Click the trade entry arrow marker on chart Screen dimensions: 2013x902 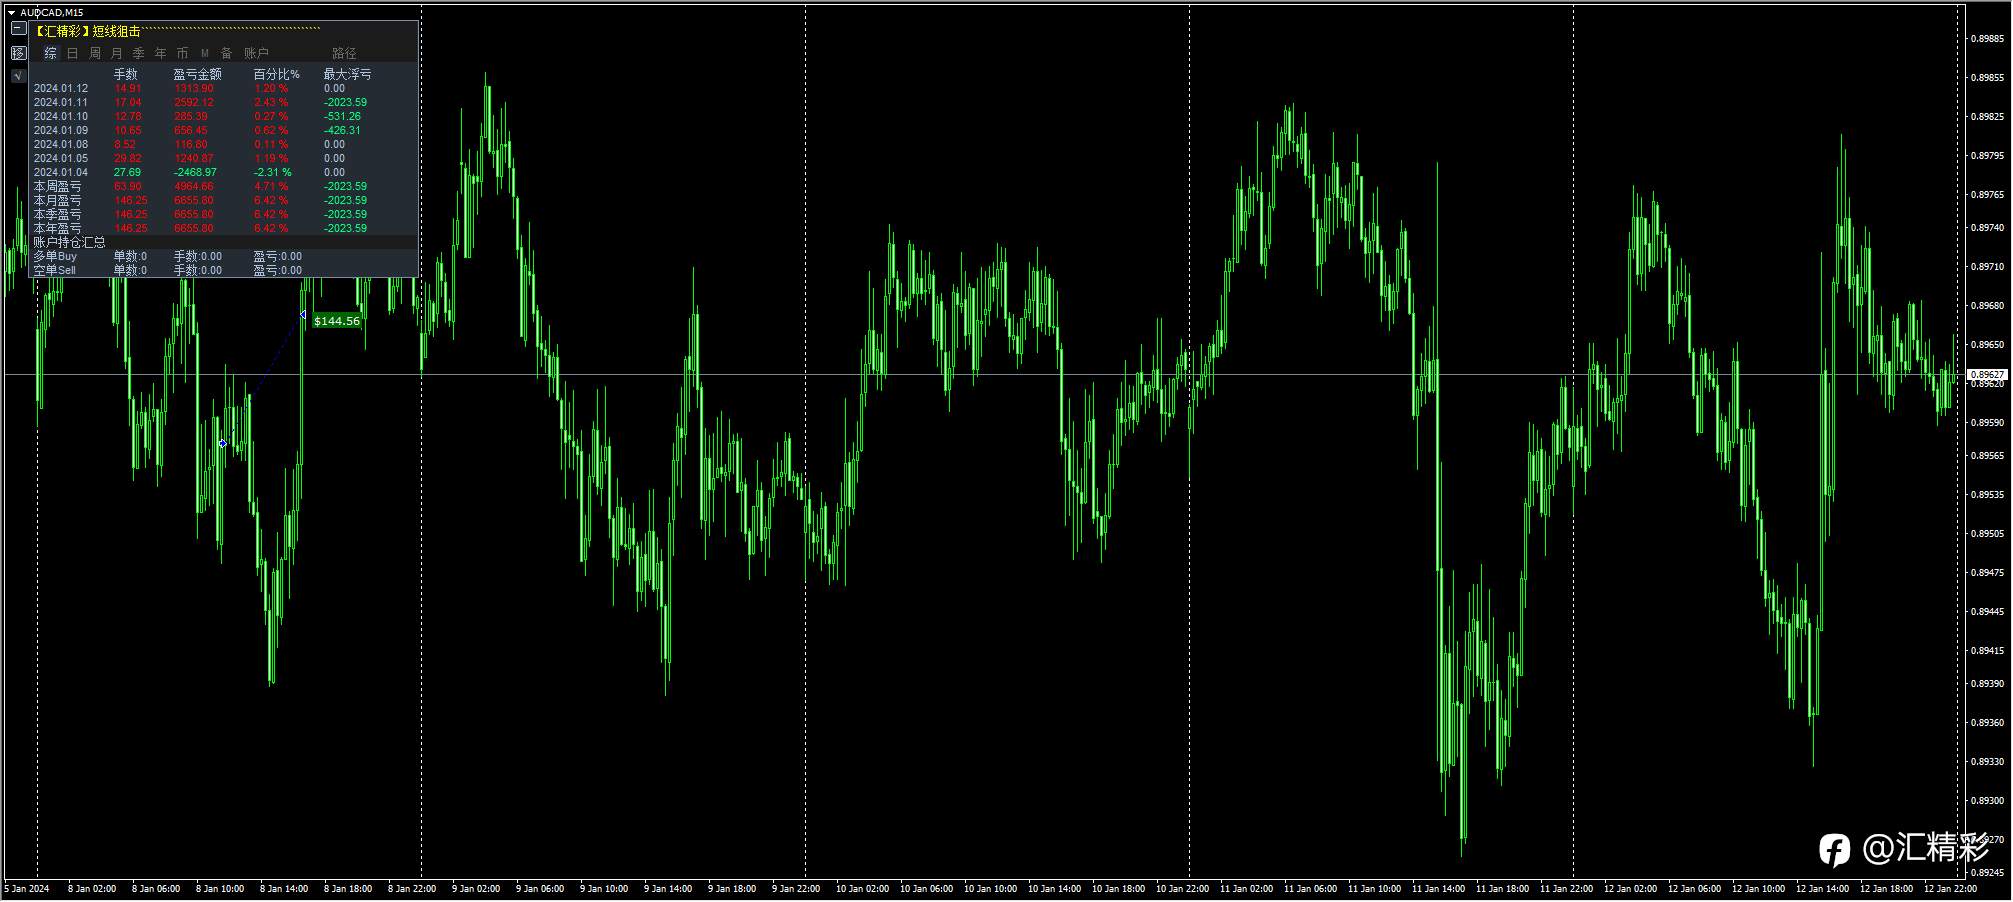223,443
